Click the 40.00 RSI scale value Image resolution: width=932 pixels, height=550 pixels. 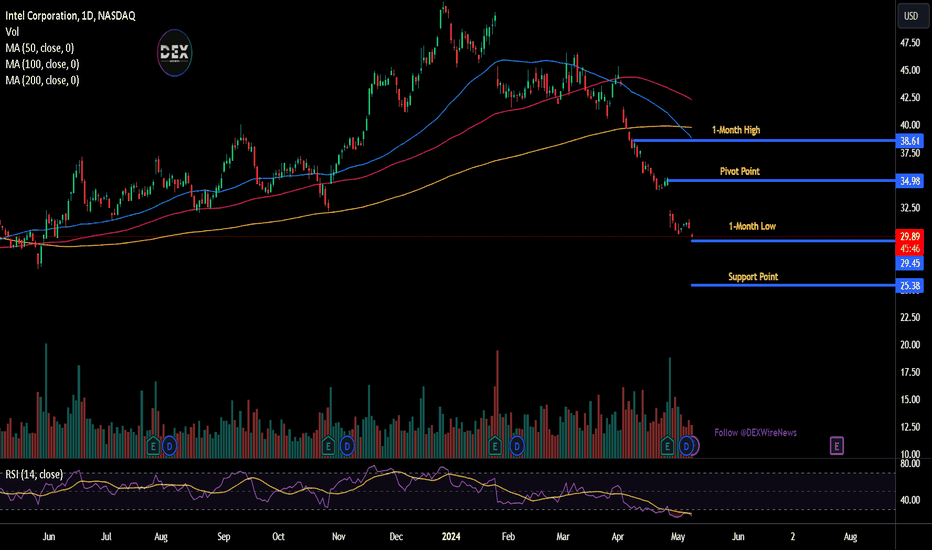[910, 500]
